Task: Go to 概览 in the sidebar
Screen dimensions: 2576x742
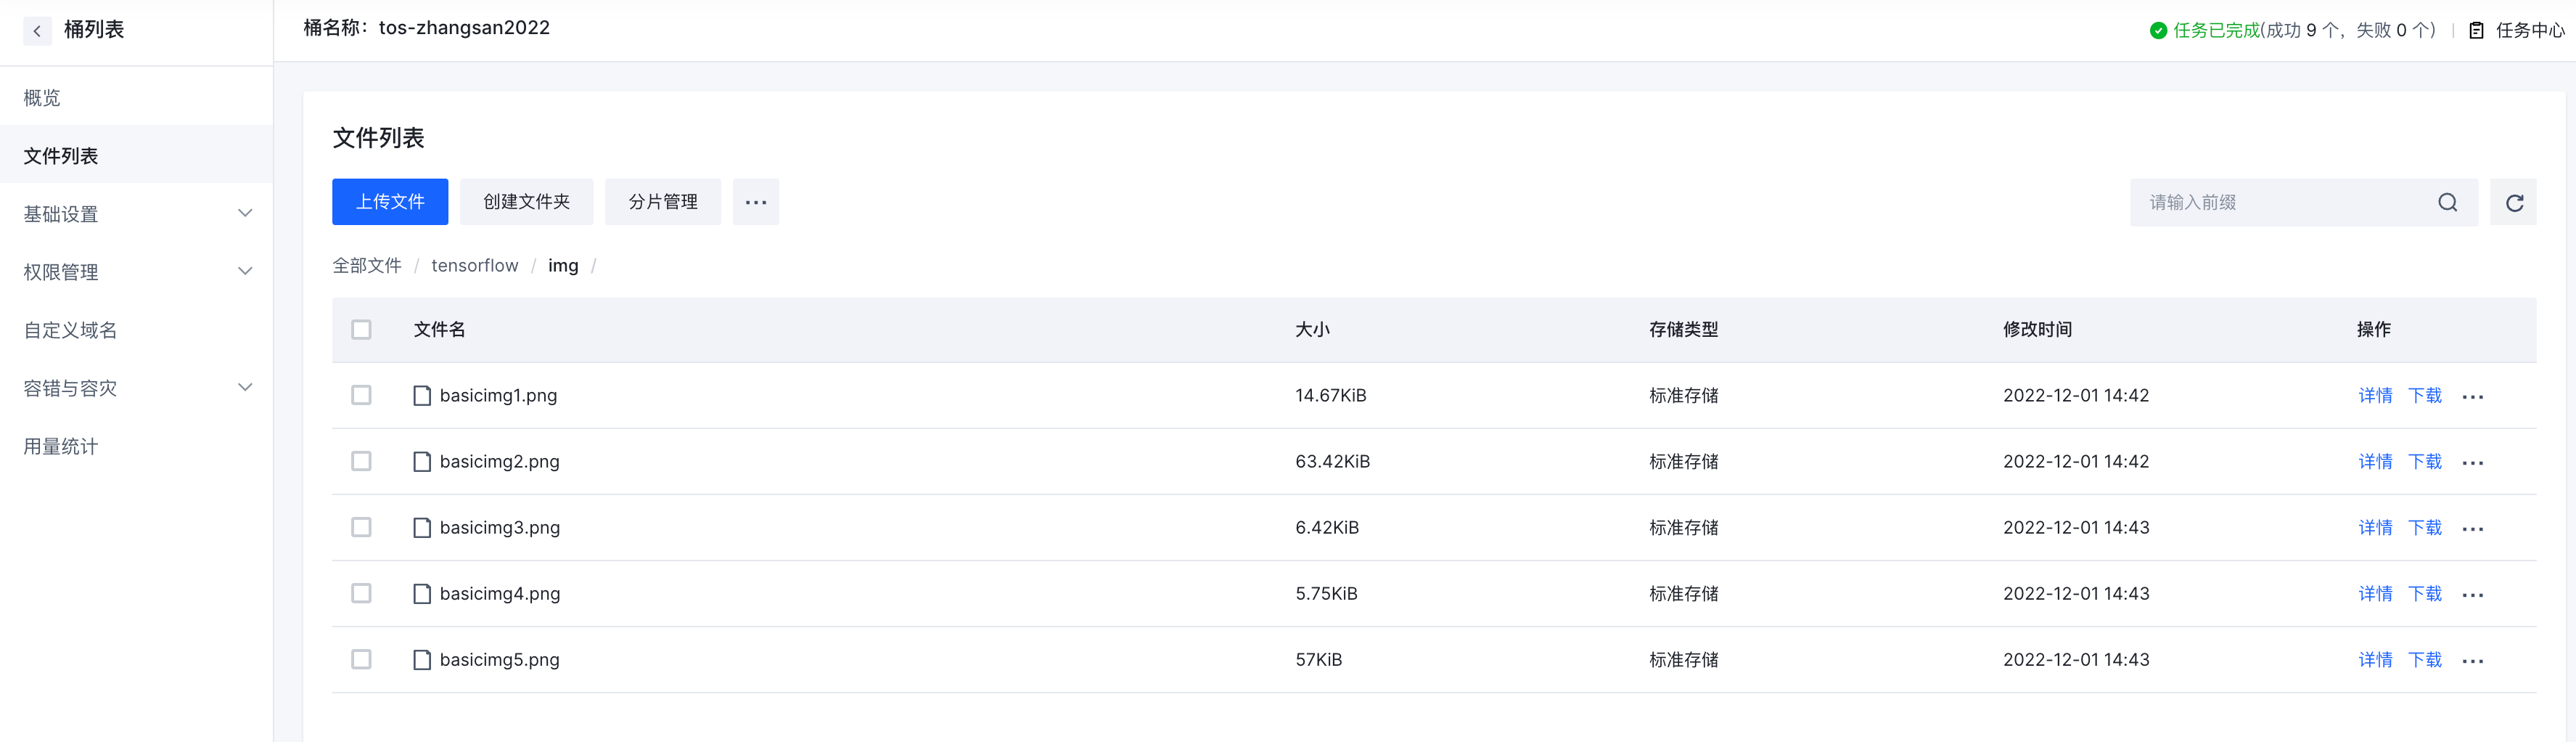Action: click(42, 98)
